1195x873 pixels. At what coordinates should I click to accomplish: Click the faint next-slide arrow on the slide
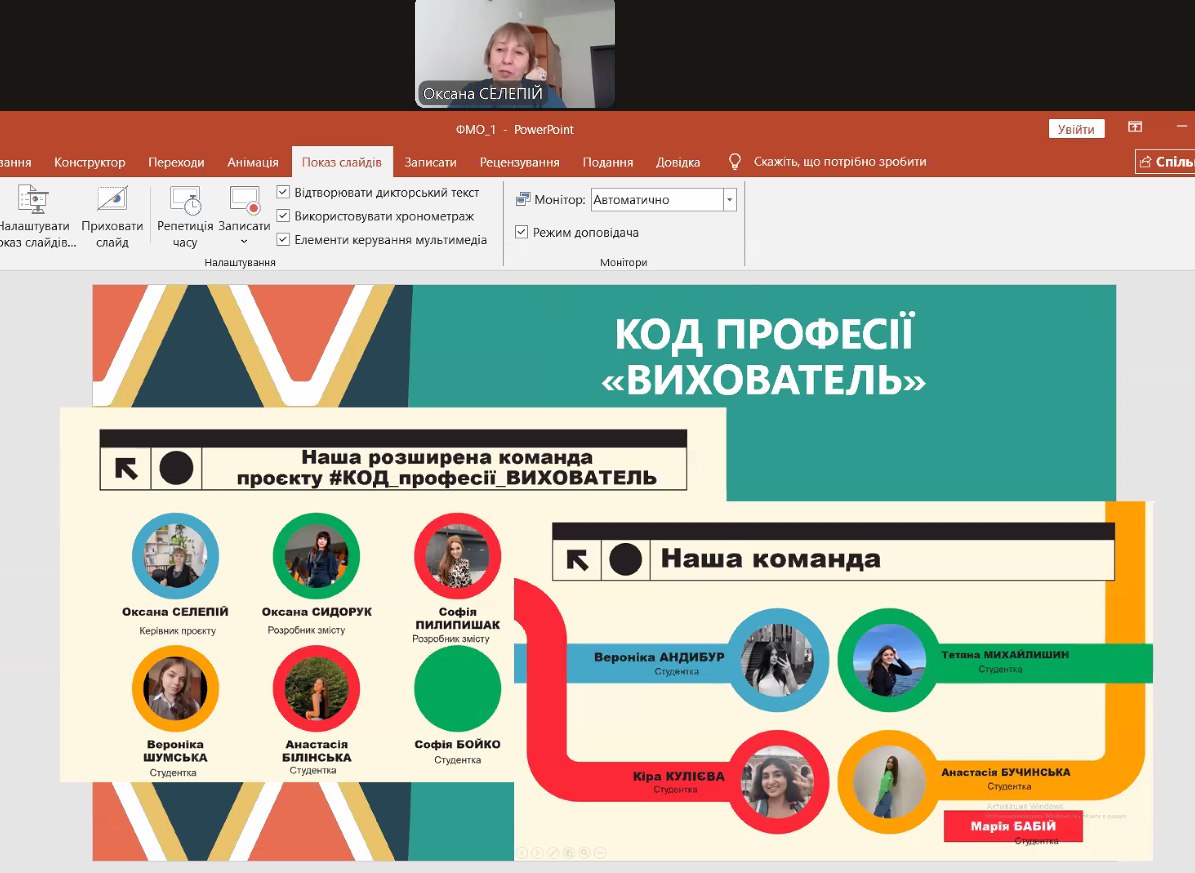tap(538, 853)
